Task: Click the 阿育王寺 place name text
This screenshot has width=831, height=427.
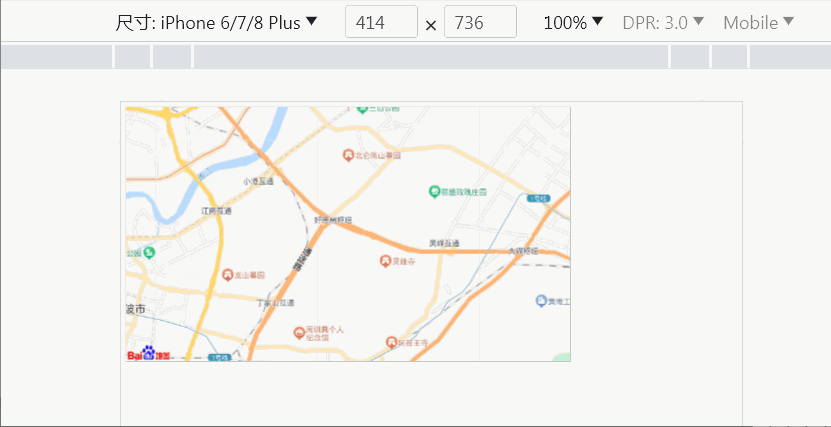Action: [x=413, y=343]
